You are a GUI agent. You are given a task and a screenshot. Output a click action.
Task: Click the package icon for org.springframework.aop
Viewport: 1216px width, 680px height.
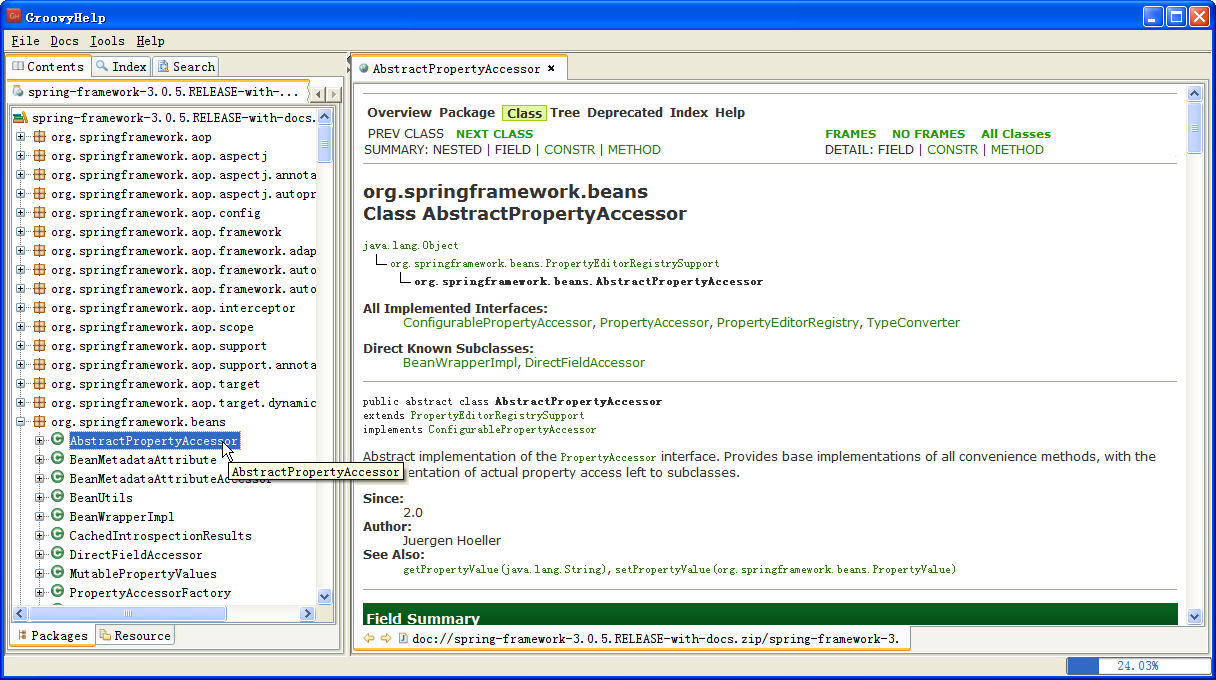tap(40, 137)
